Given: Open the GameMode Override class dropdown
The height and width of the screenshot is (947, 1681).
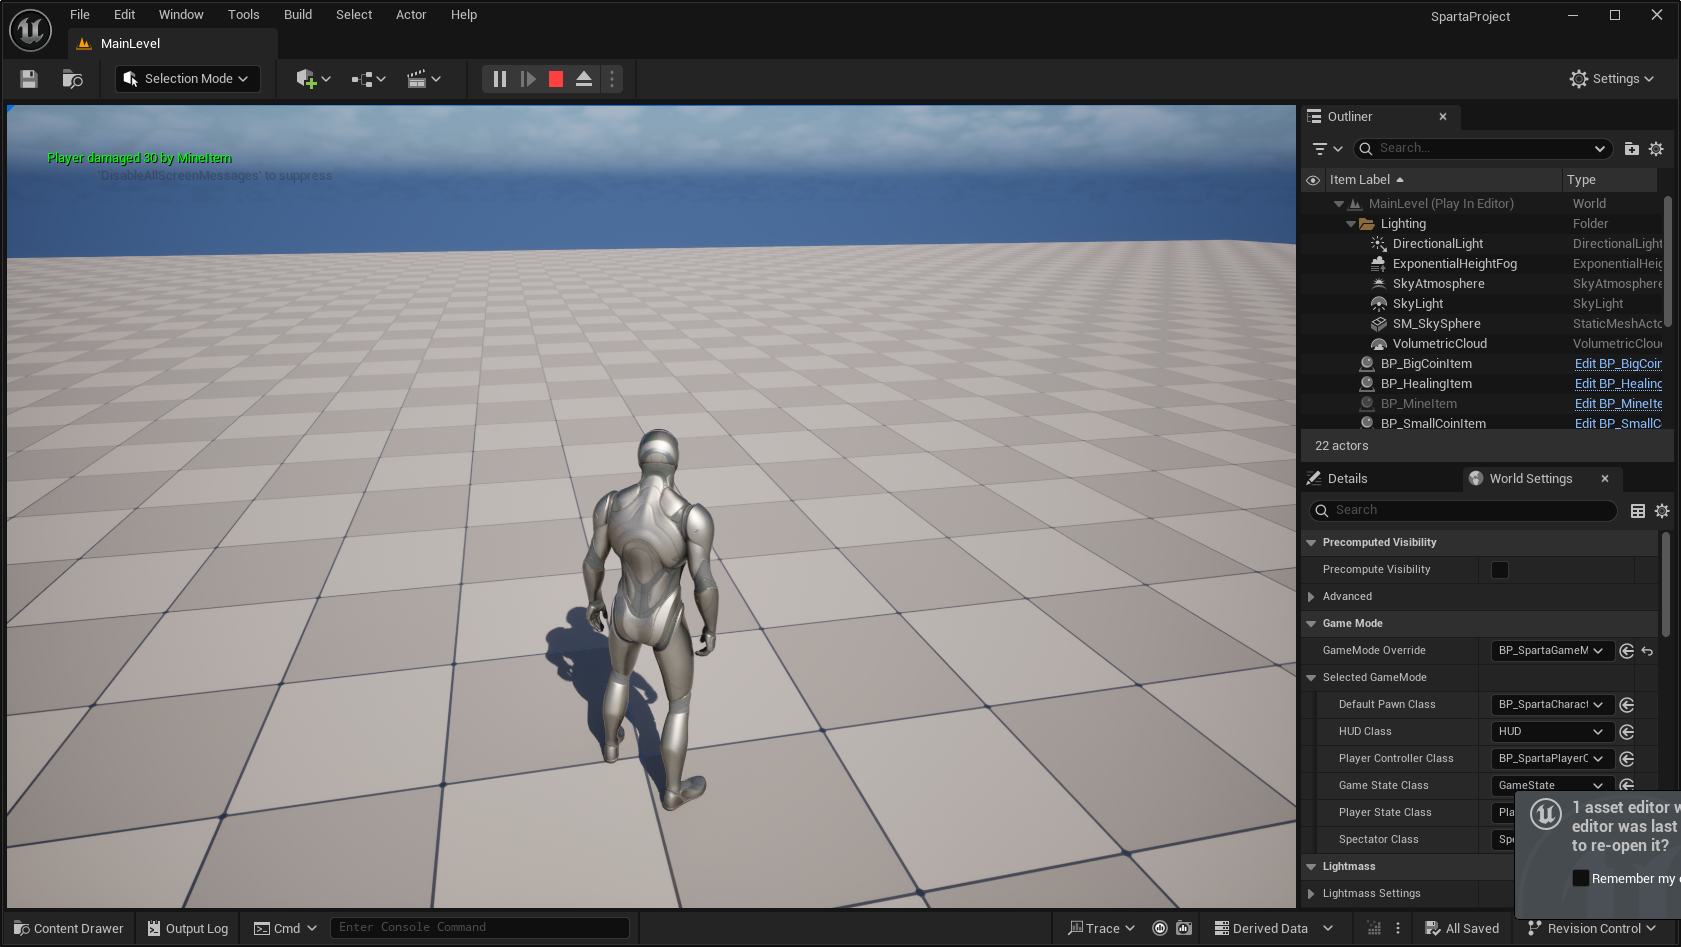Looking at the screenshot, I should click(x=1552, y=651).
